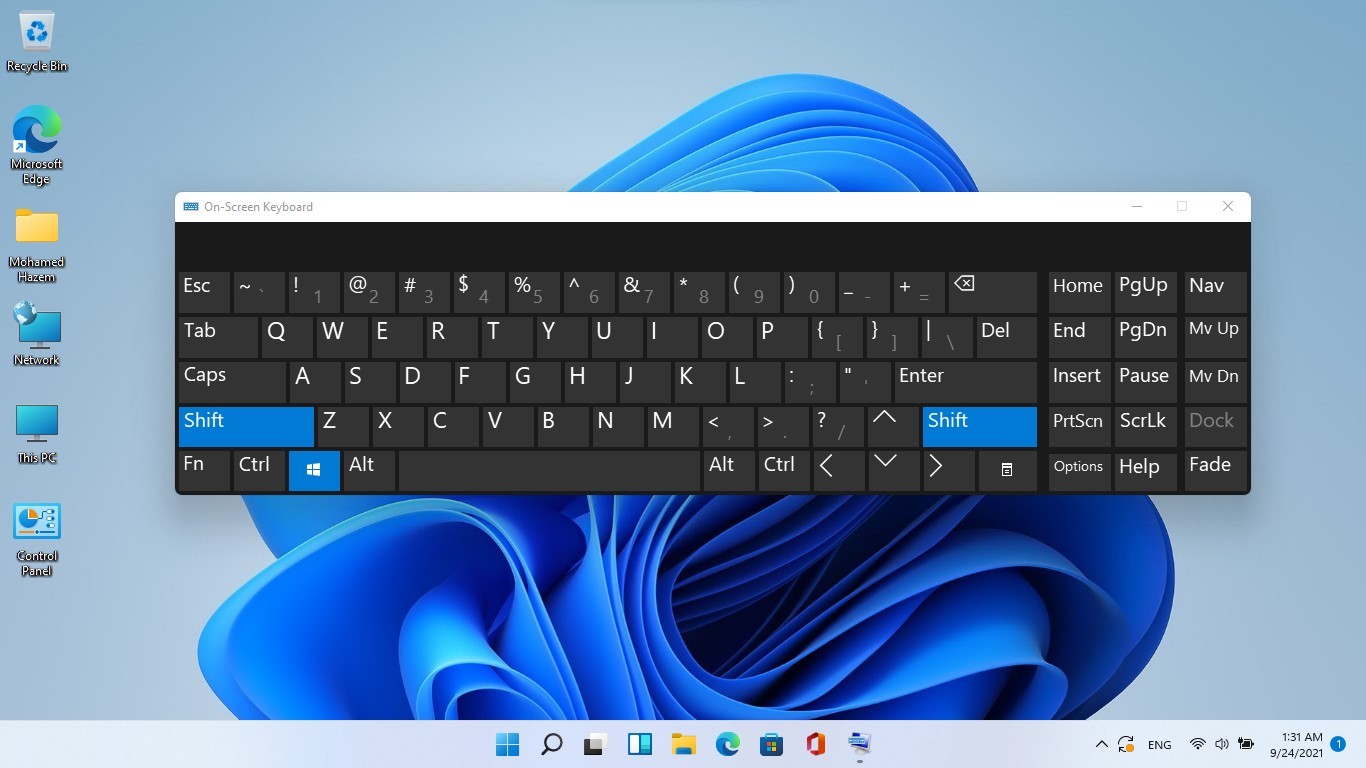This screenshot has width=1366, height=768.
Task: Tap the @ 2 number key
Action: (x=369, y=293)
